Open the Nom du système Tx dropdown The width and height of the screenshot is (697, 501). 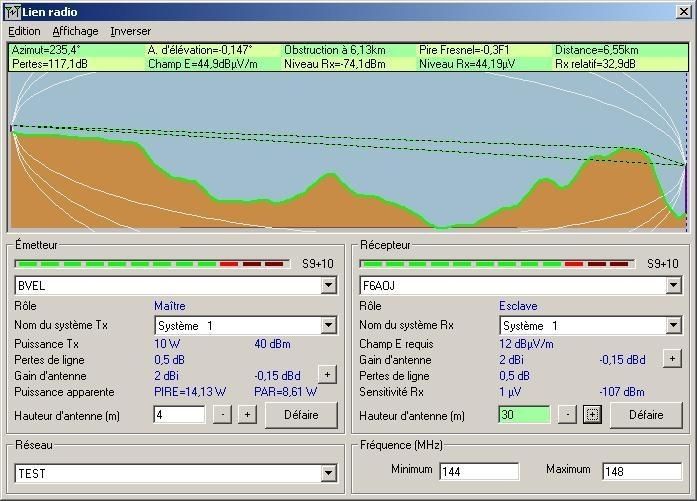[328, 325]
